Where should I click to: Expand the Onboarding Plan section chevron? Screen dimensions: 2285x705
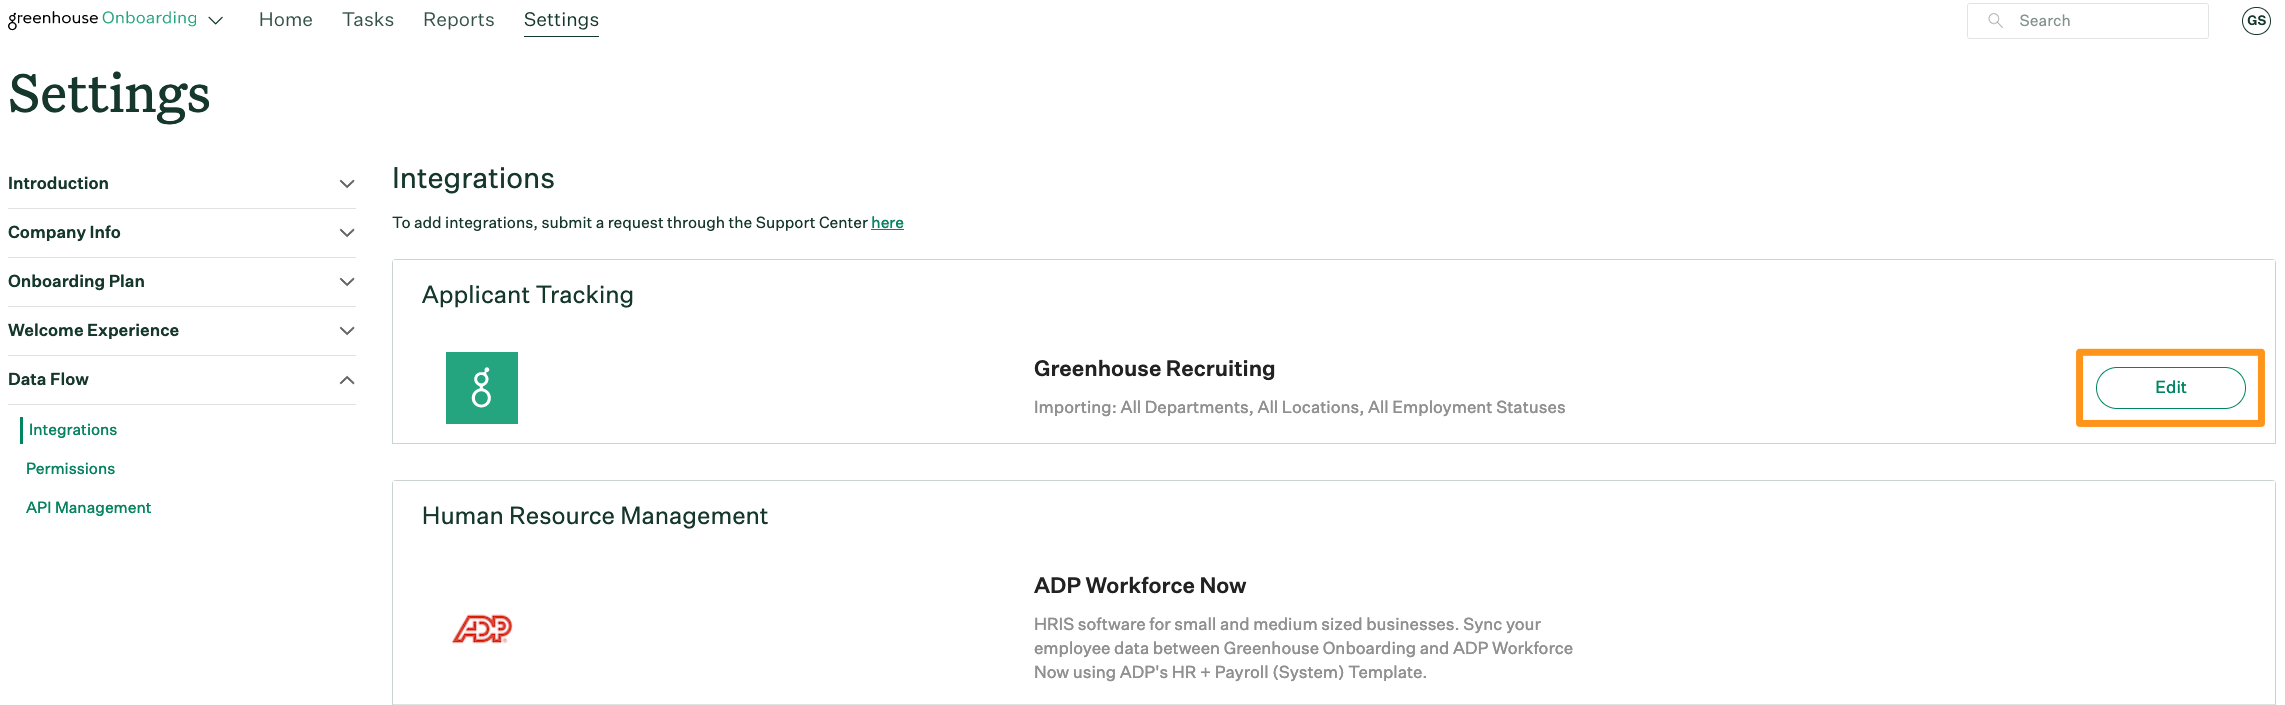347,282
